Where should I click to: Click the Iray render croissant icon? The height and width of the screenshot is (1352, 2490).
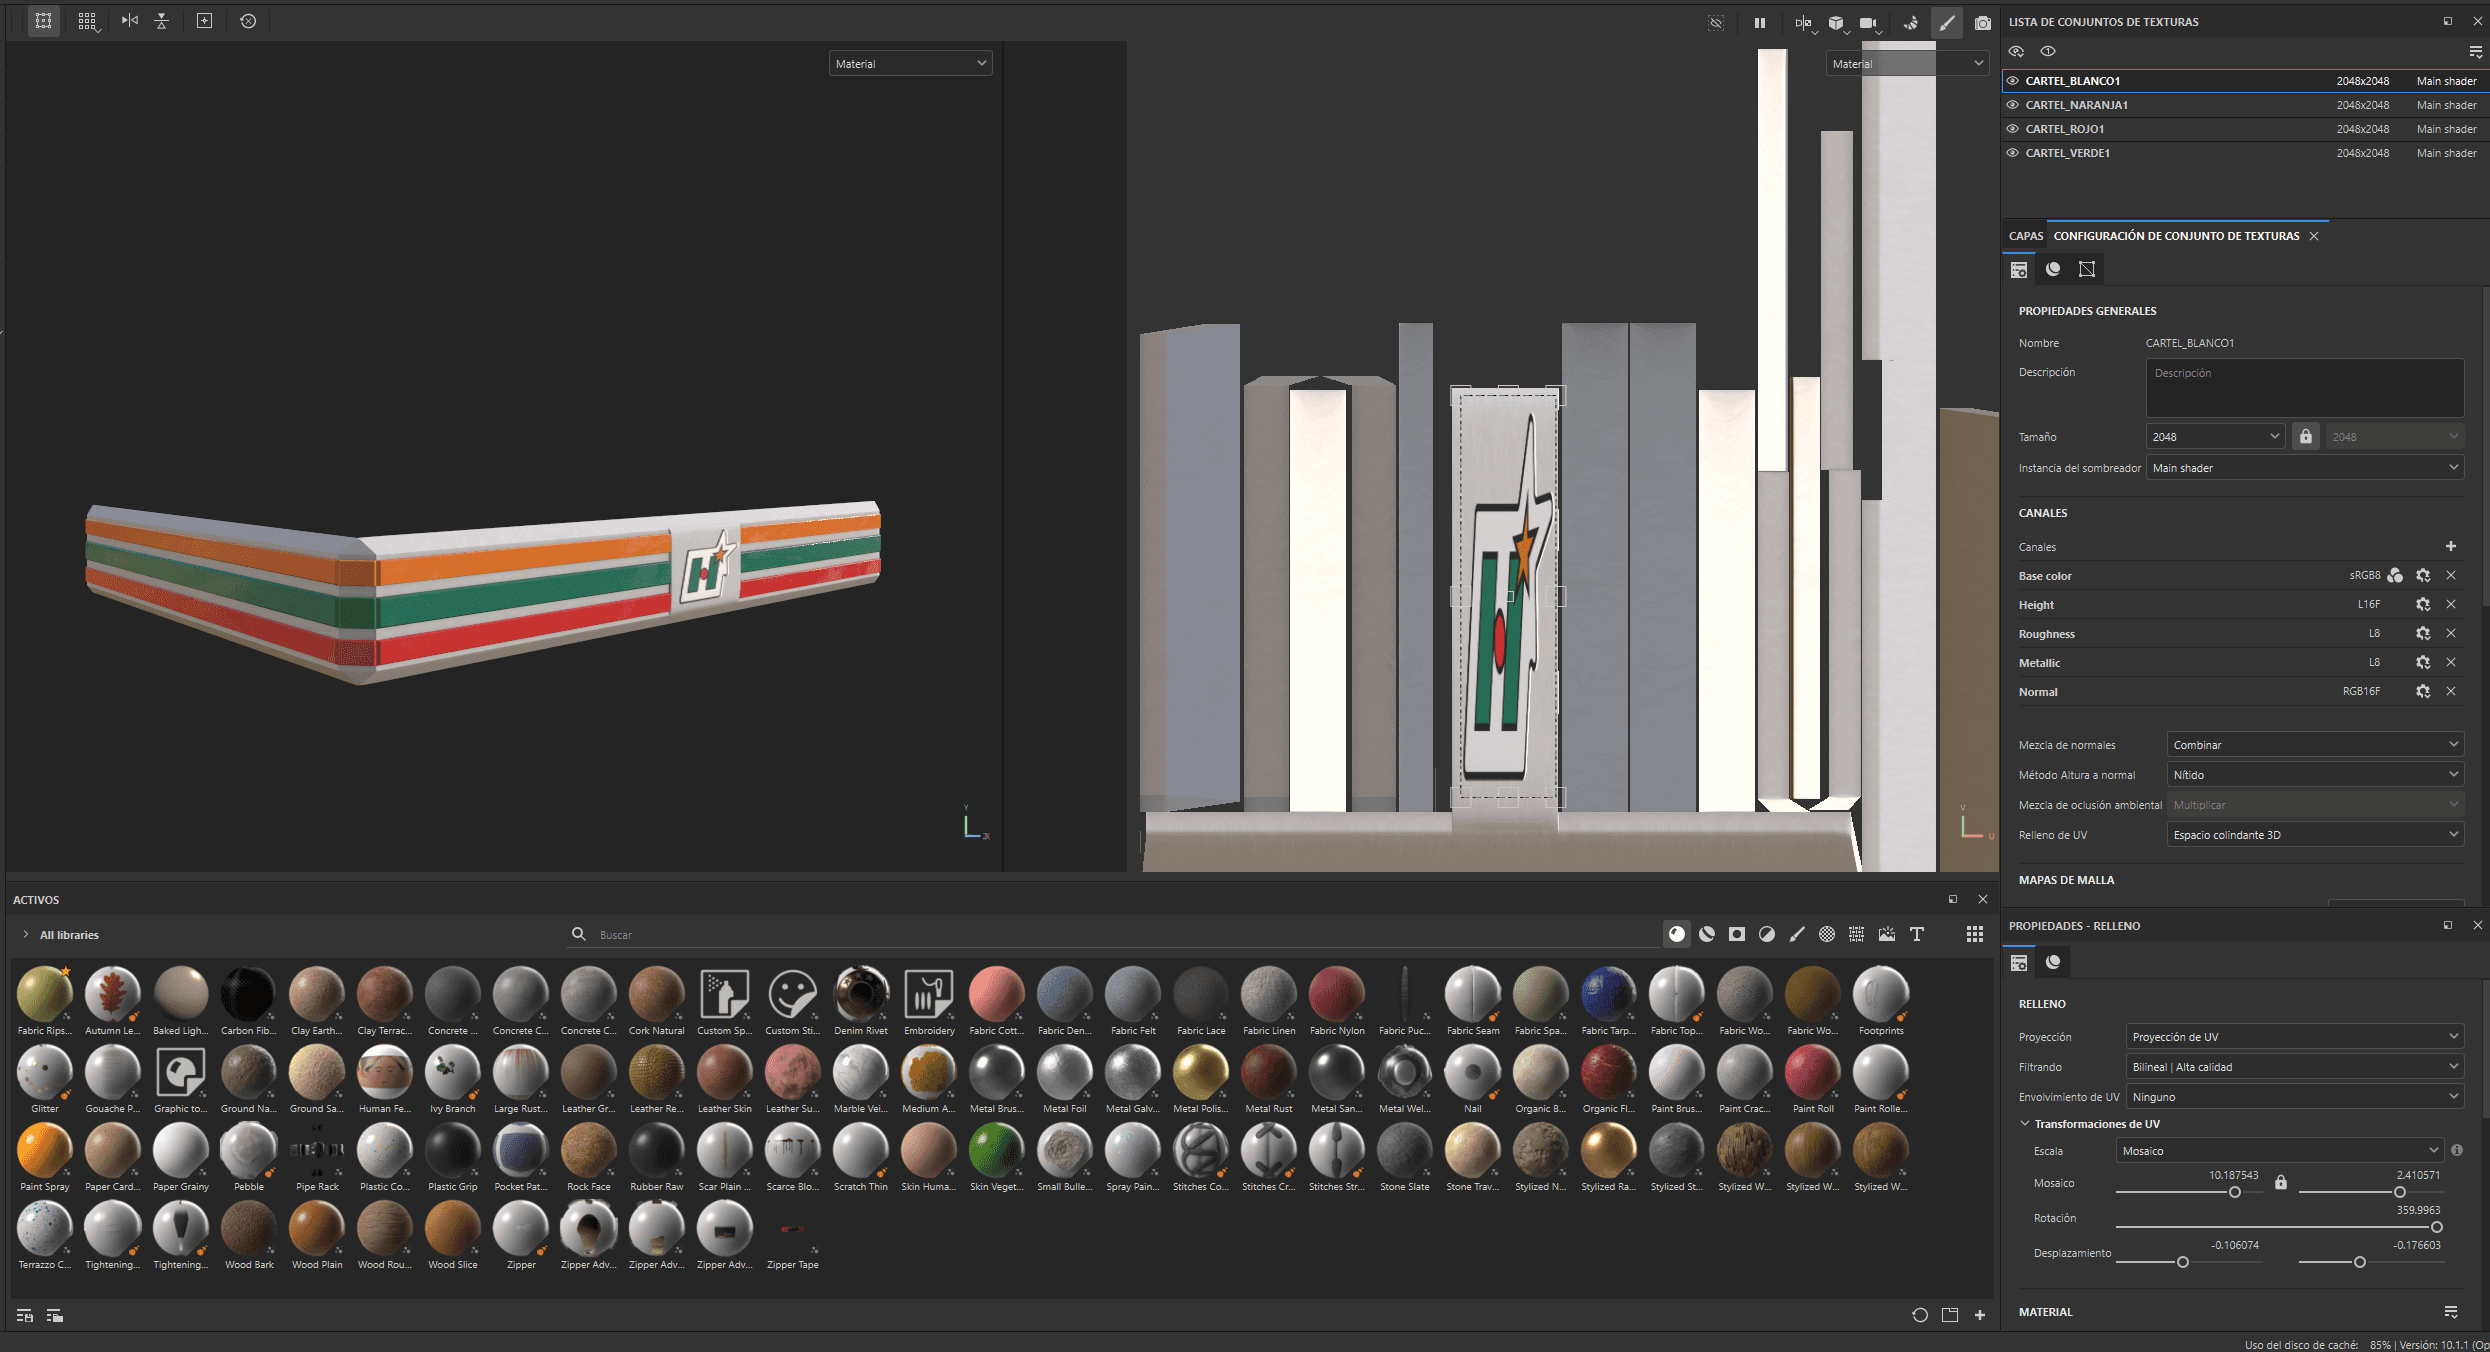(1911, 22)
